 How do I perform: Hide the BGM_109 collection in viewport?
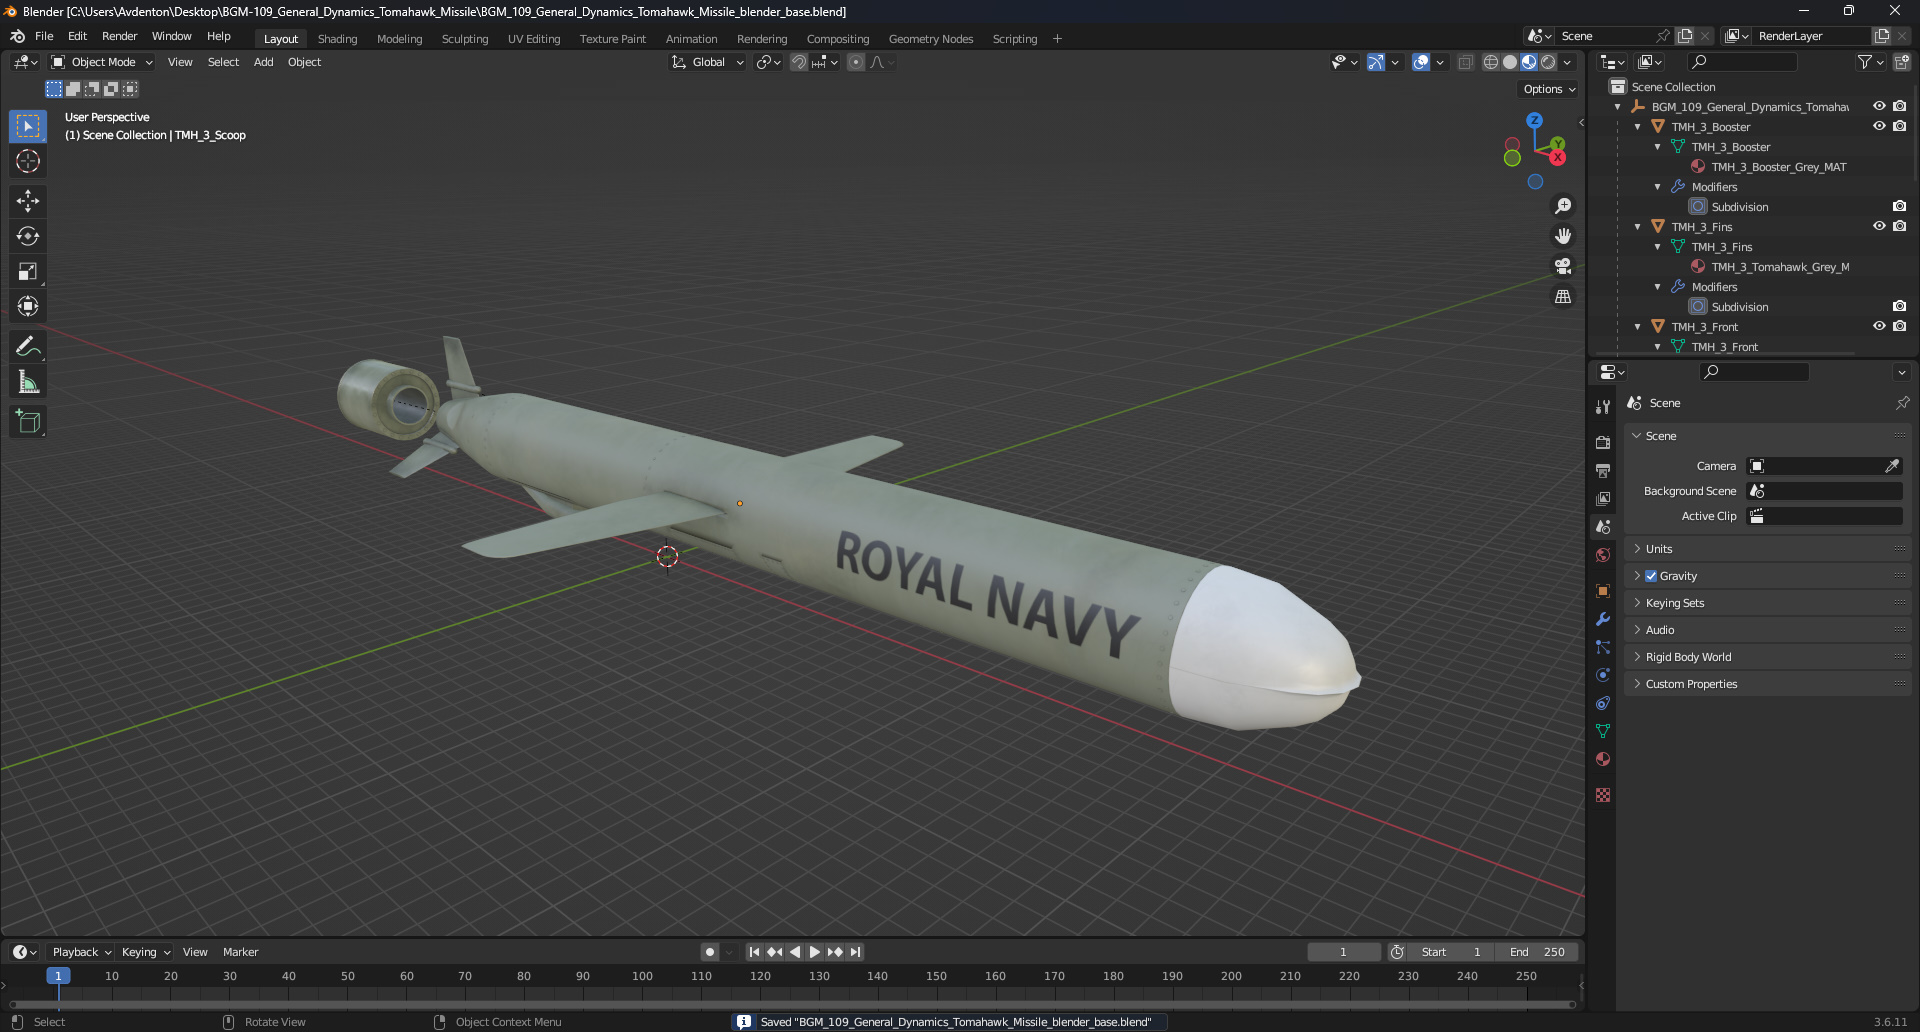click(1879, 106)
